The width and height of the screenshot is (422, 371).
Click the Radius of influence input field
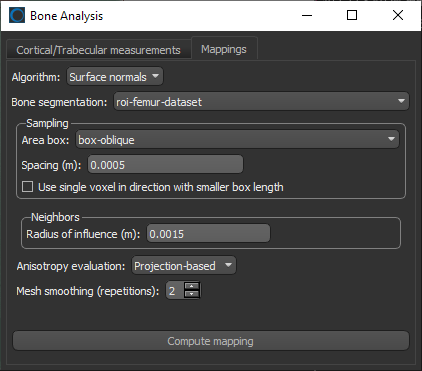pos(208,234)
